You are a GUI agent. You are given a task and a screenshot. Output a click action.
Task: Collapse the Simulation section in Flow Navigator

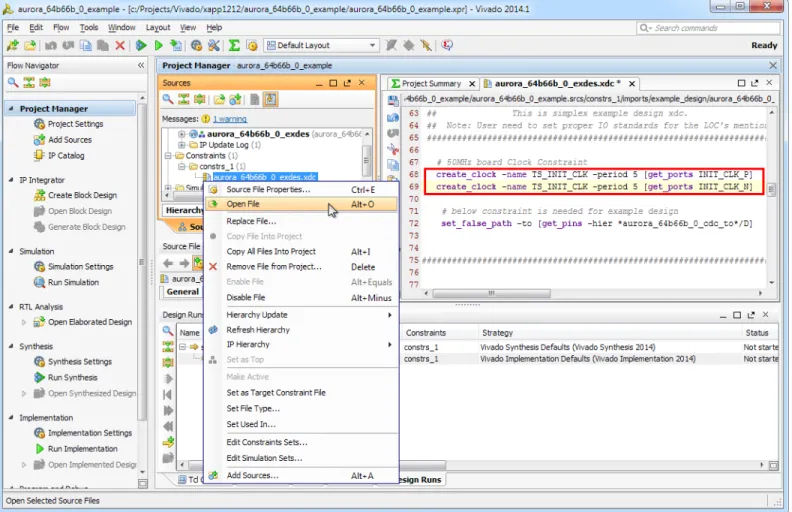coord(11,251)
